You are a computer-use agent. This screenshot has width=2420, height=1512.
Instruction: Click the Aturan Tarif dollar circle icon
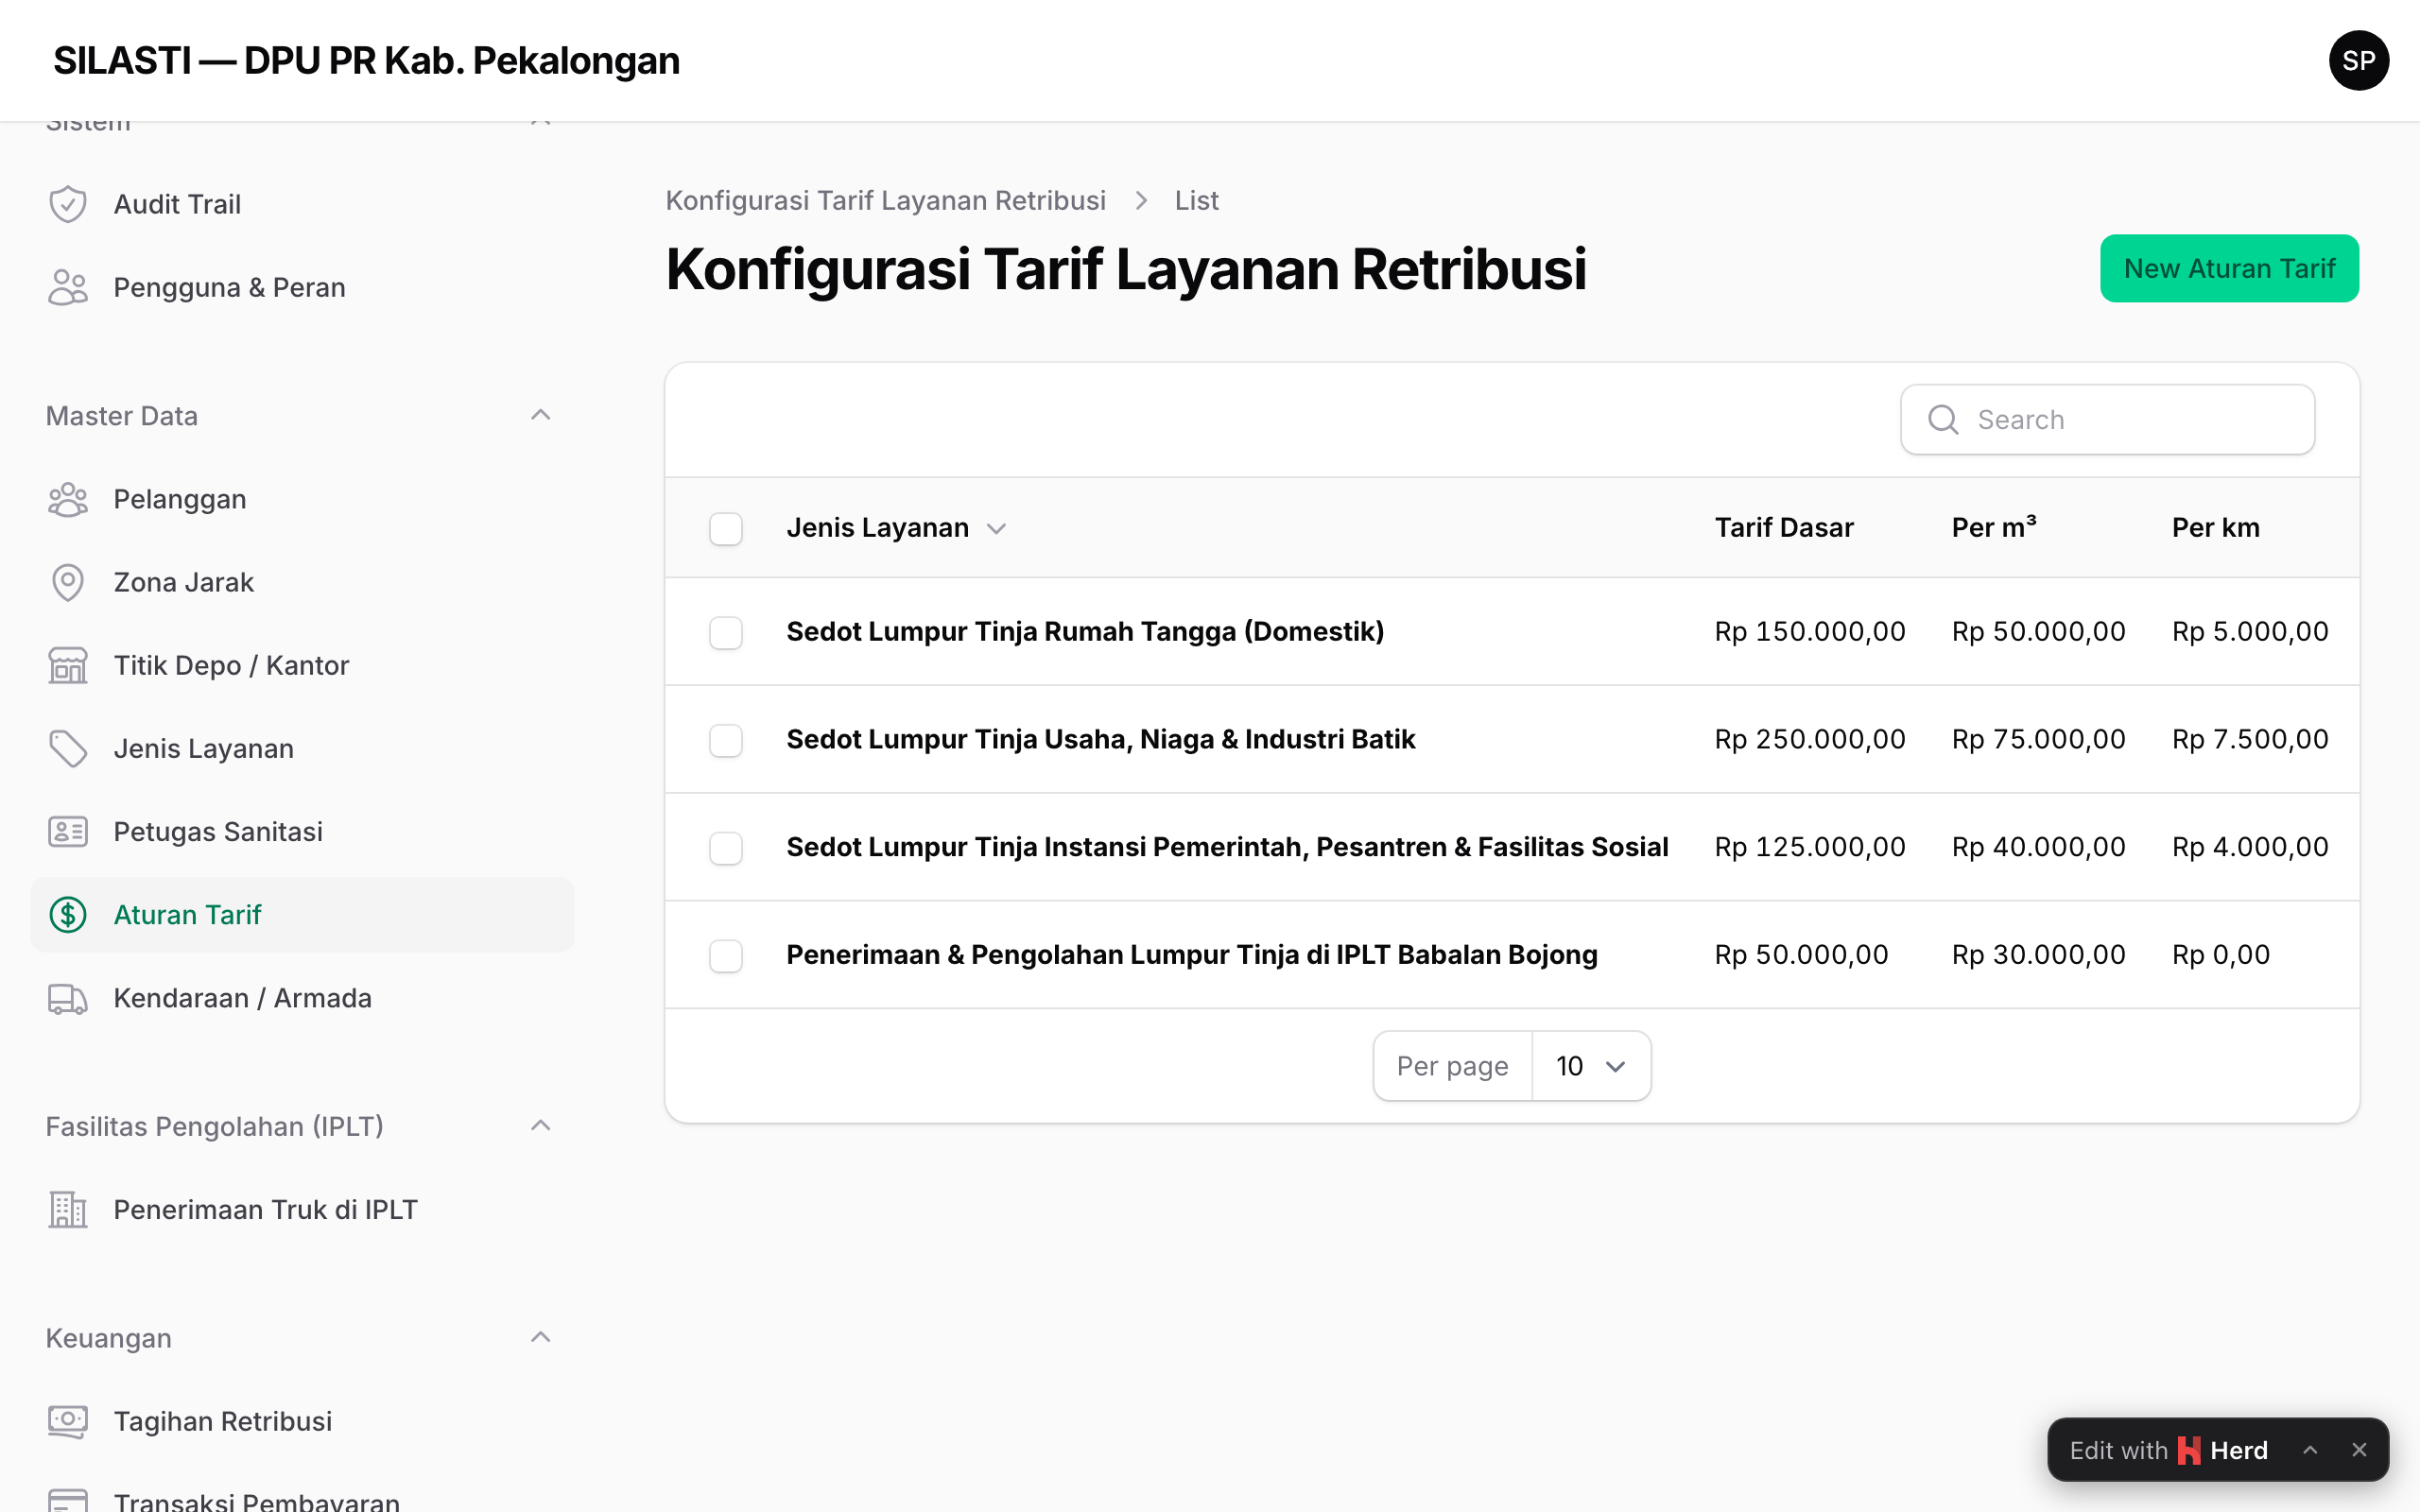click(x=68, y=914)
